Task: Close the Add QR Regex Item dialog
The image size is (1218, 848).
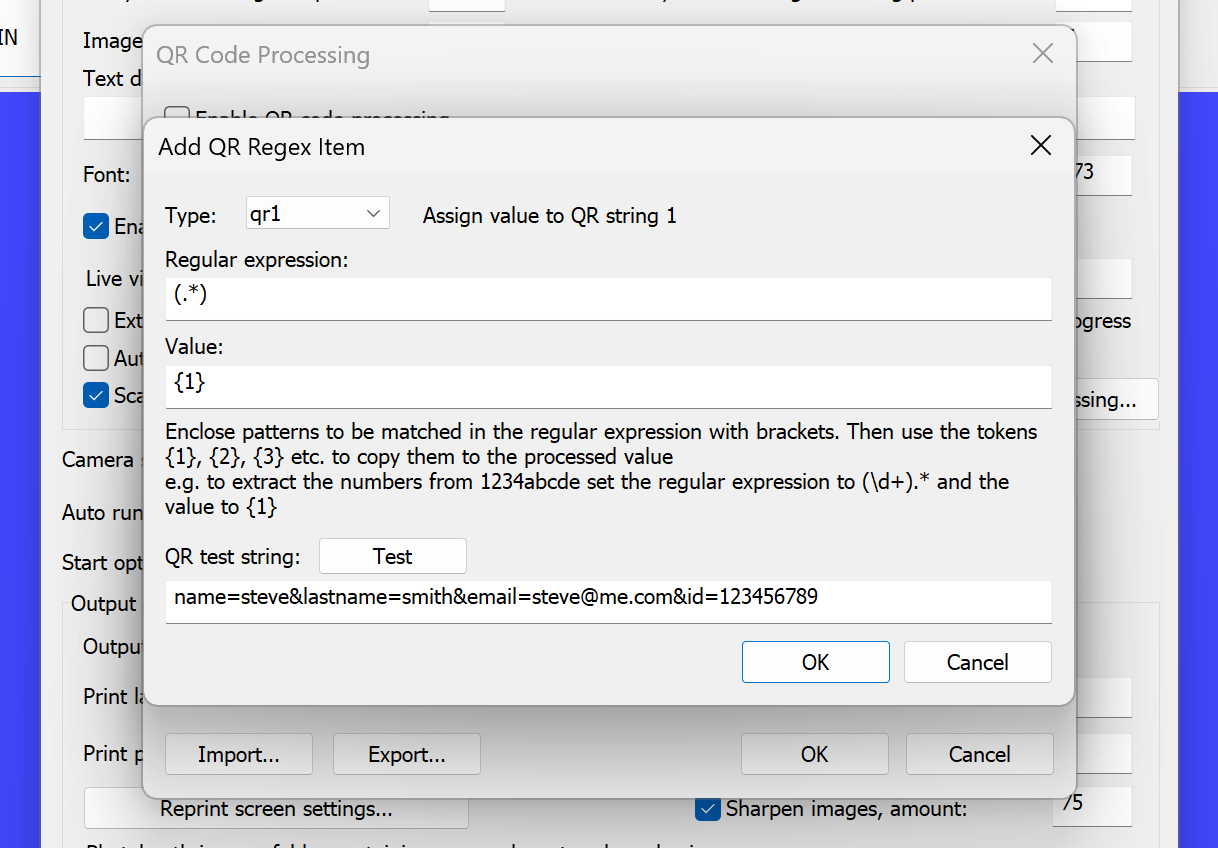Action: click(x=1040, y=146)
